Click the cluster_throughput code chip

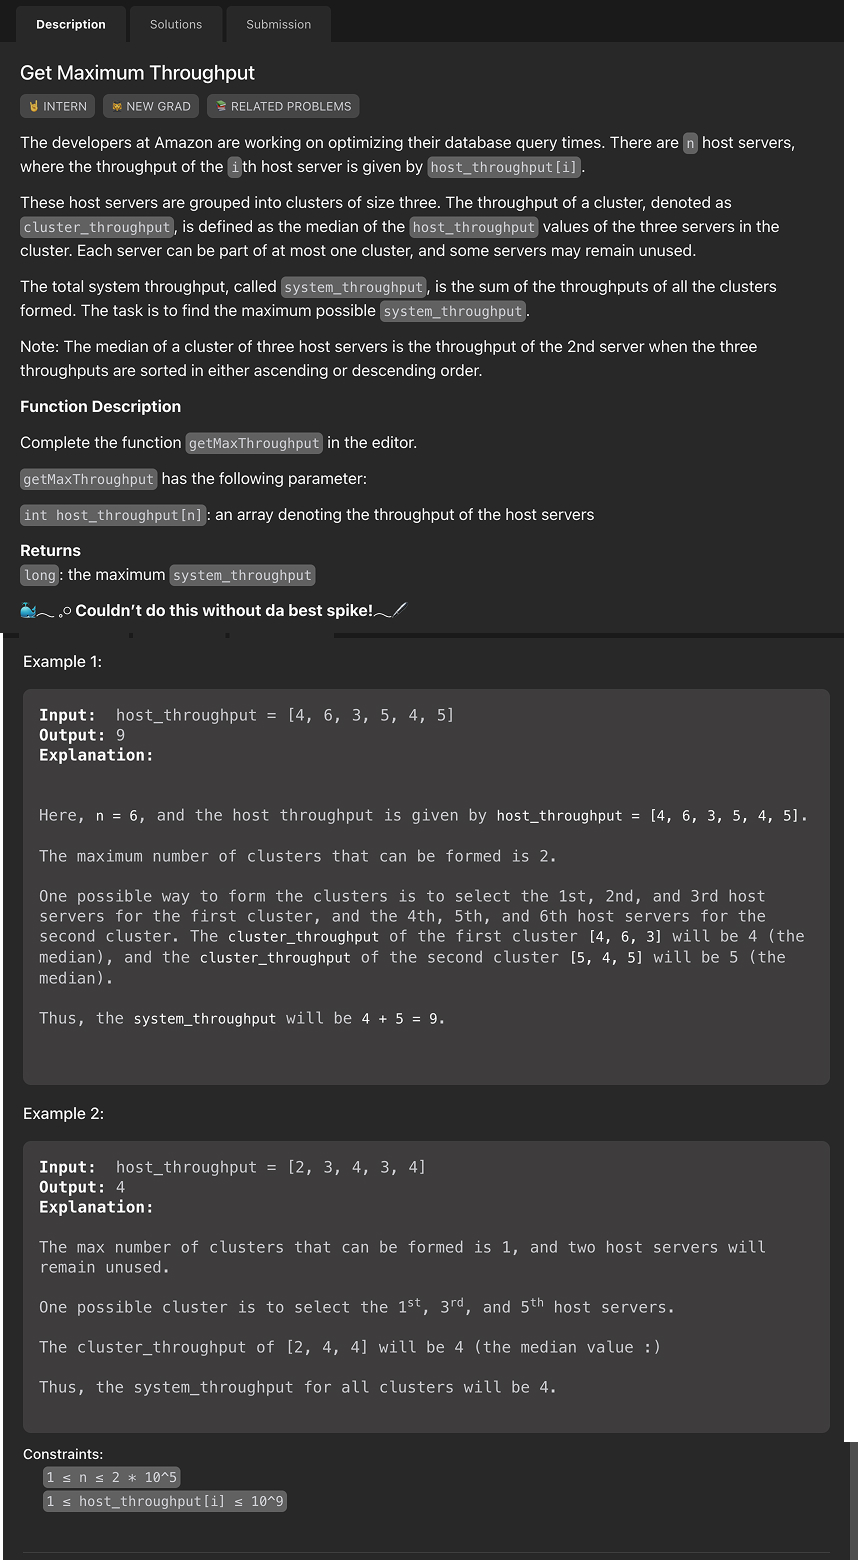[x=96, y=227]
